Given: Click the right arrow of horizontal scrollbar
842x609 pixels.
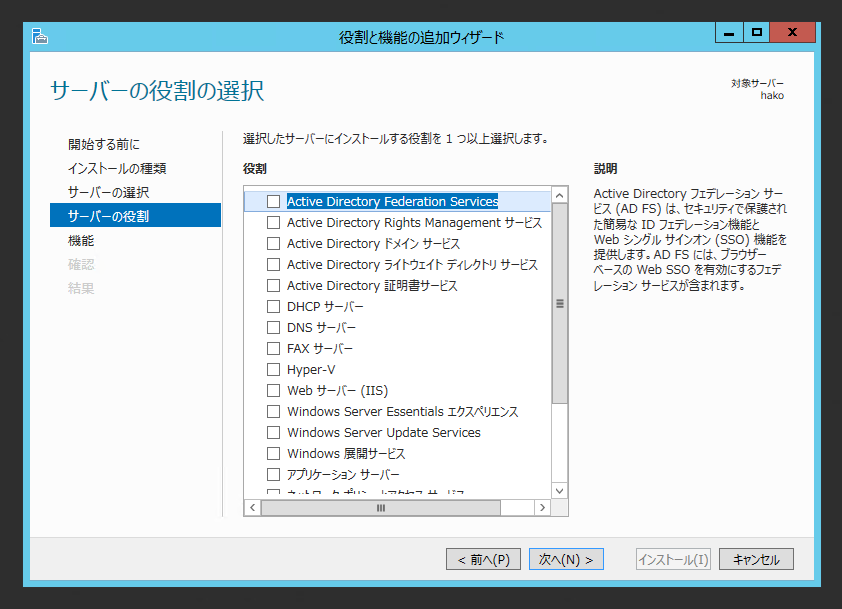Looking at the screenshot, I should [542, 508].
